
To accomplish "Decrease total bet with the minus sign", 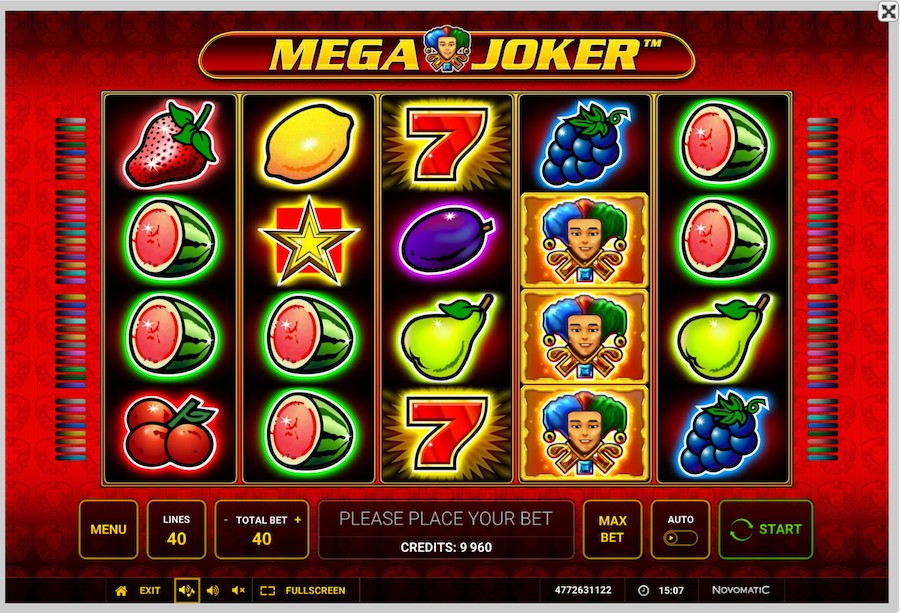I will click(x=226, y=520).
